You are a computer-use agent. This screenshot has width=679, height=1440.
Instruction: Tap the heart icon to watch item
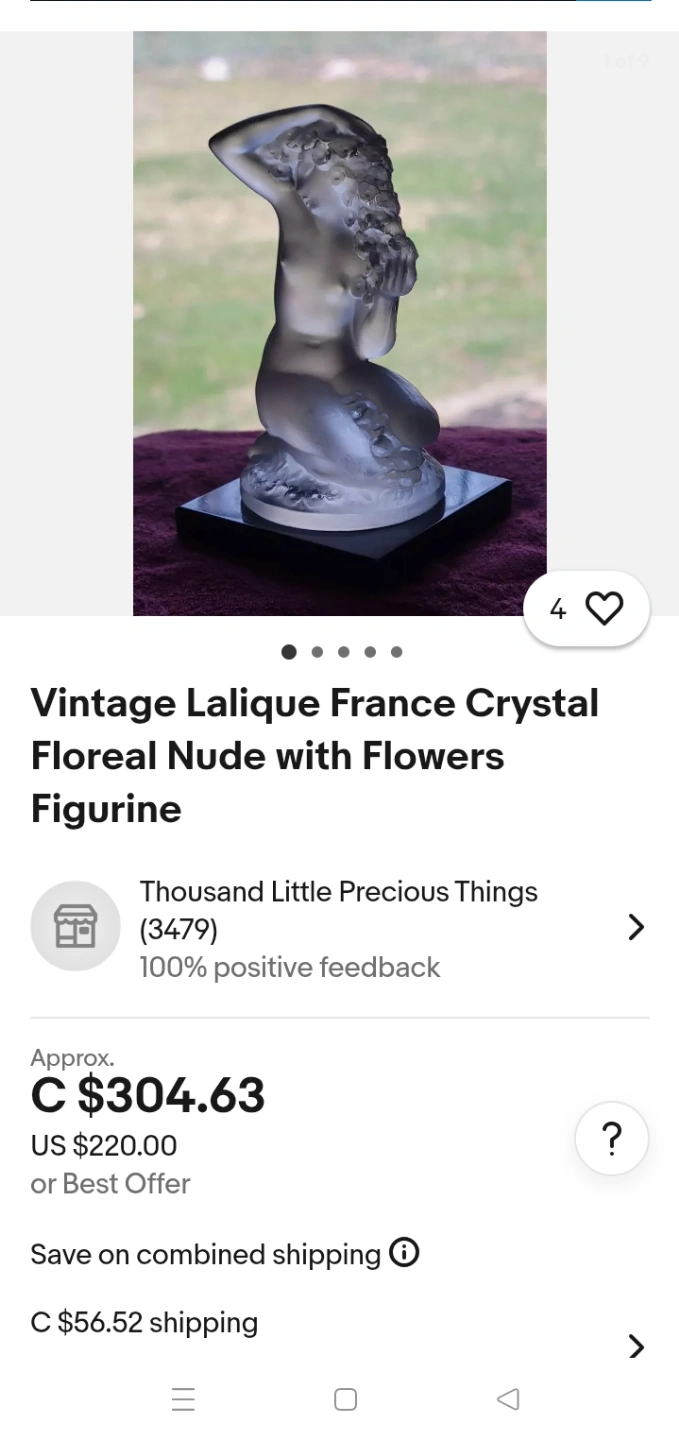(x=603, y=608)
